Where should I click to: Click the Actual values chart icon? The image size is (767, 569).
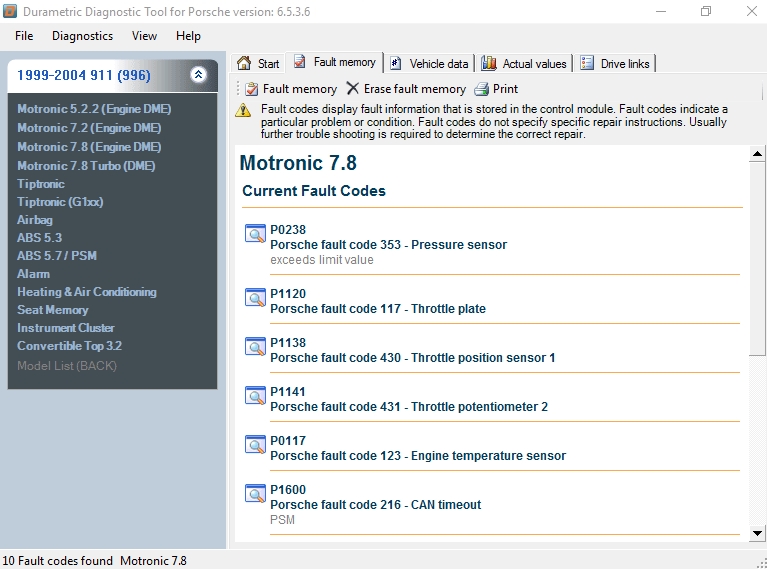[489, 63]
